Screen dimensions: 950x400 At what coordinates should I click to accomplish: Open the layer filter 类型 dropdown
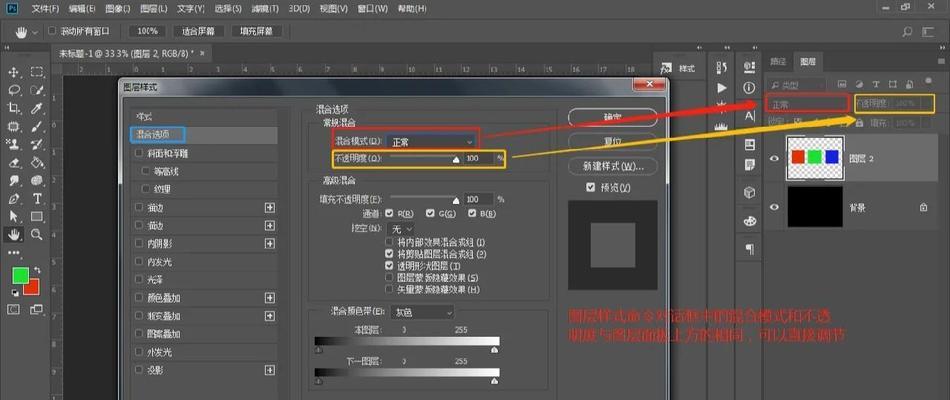[796, 85]
